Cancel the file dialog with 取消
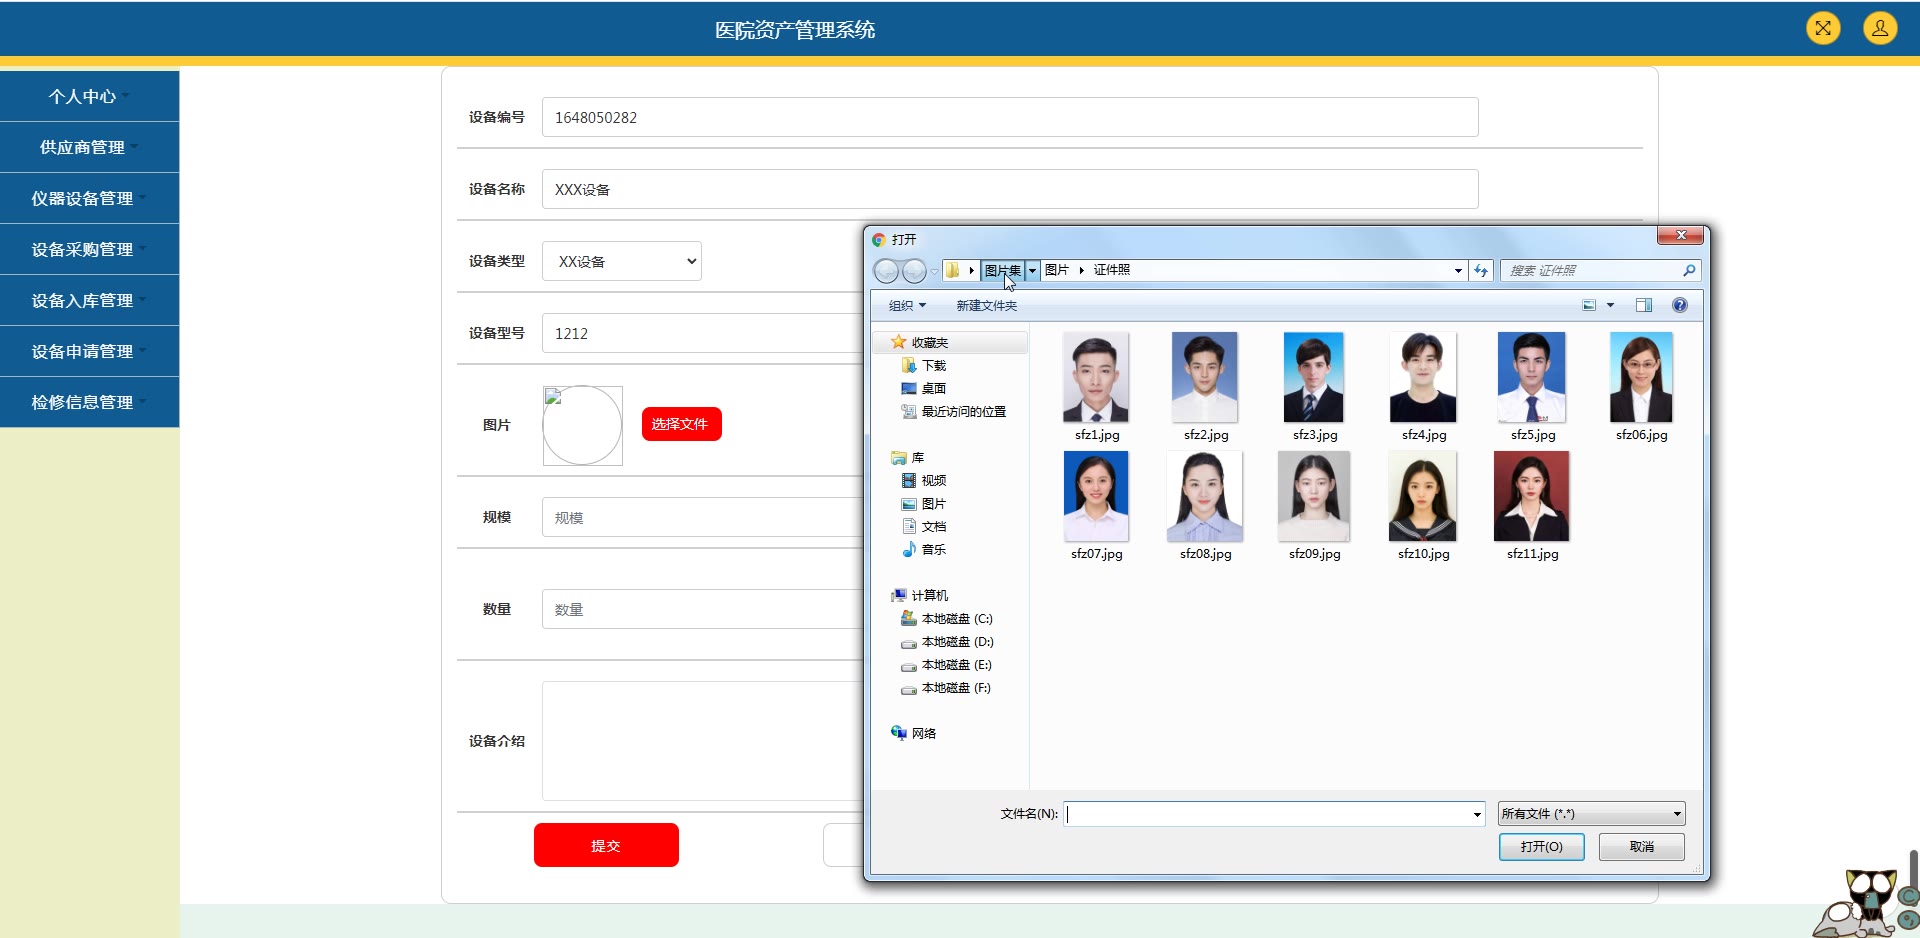Image resolution: width=1920 pixels, height=938 pixels. point(1642,847)
